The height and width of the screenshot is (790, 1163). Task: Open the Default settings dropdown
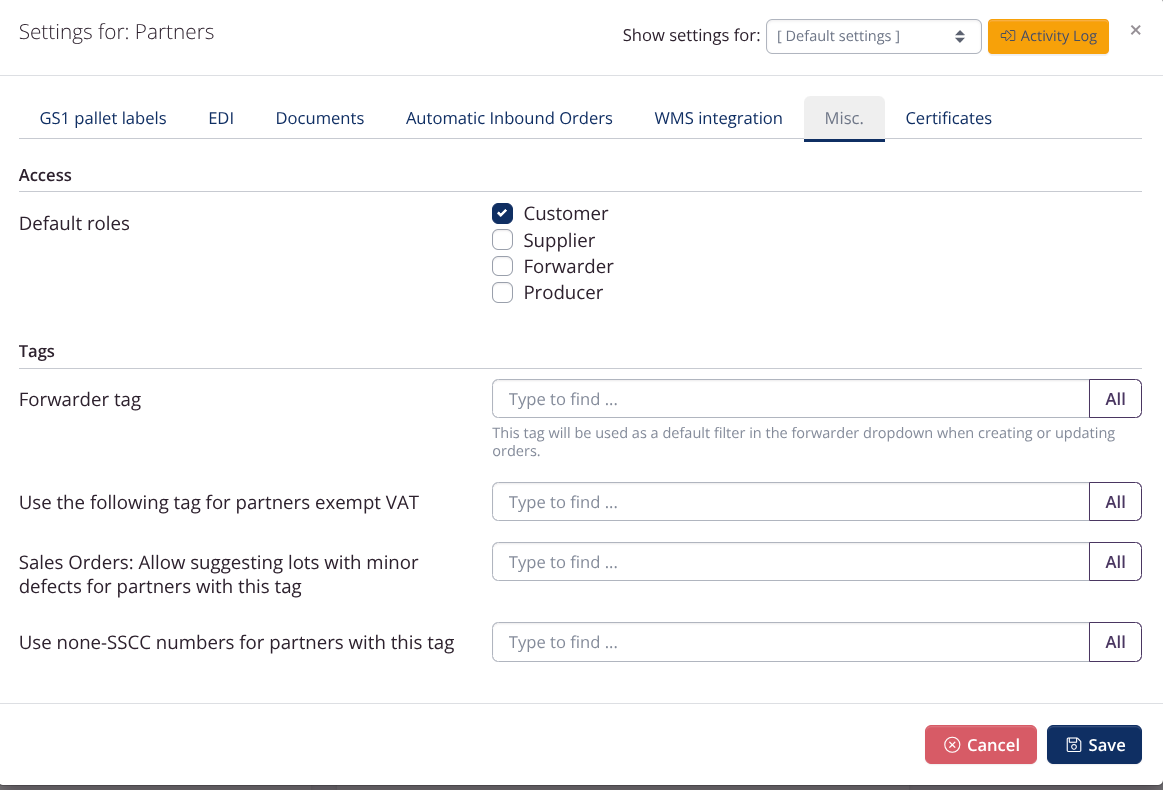873,35
